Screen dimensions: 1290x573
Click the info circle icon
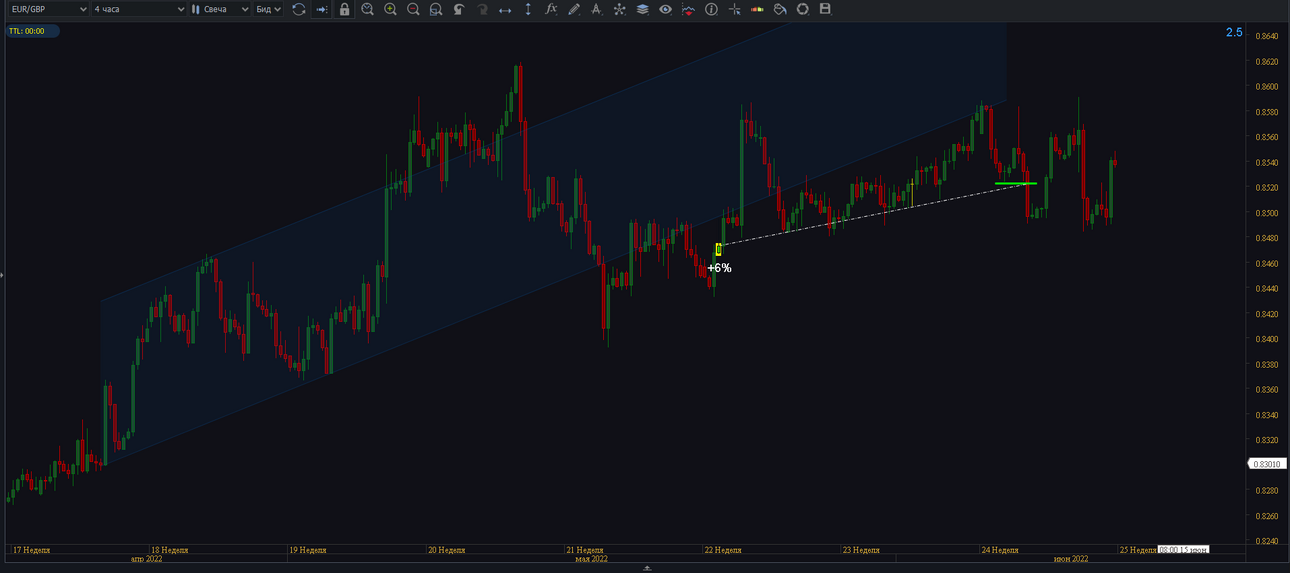pos(711,9)
